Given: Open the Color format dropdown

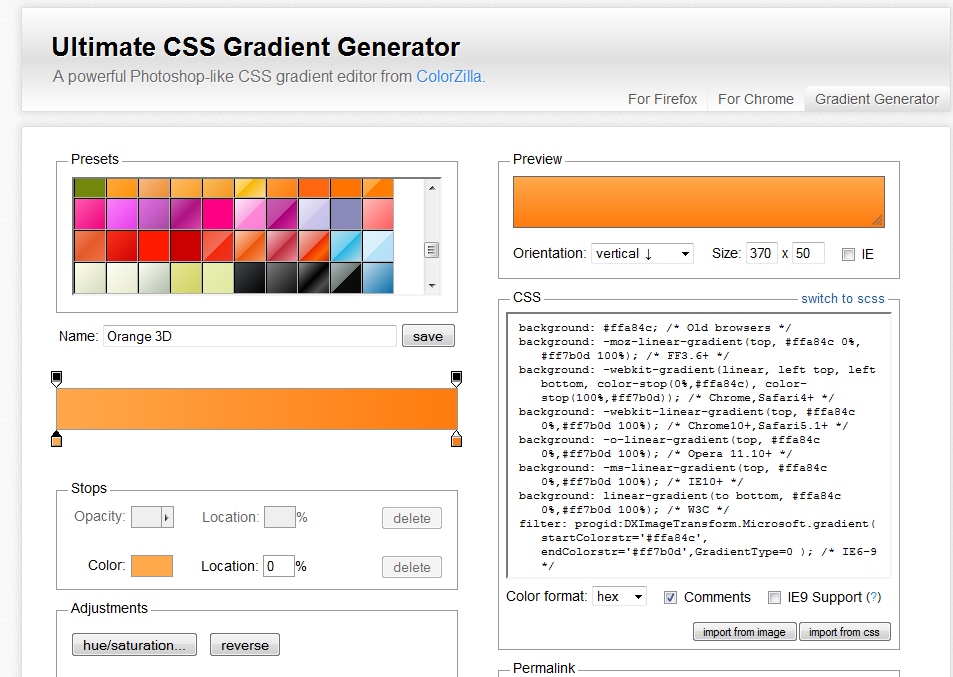Looking at the screenshot, I should 619,597.
